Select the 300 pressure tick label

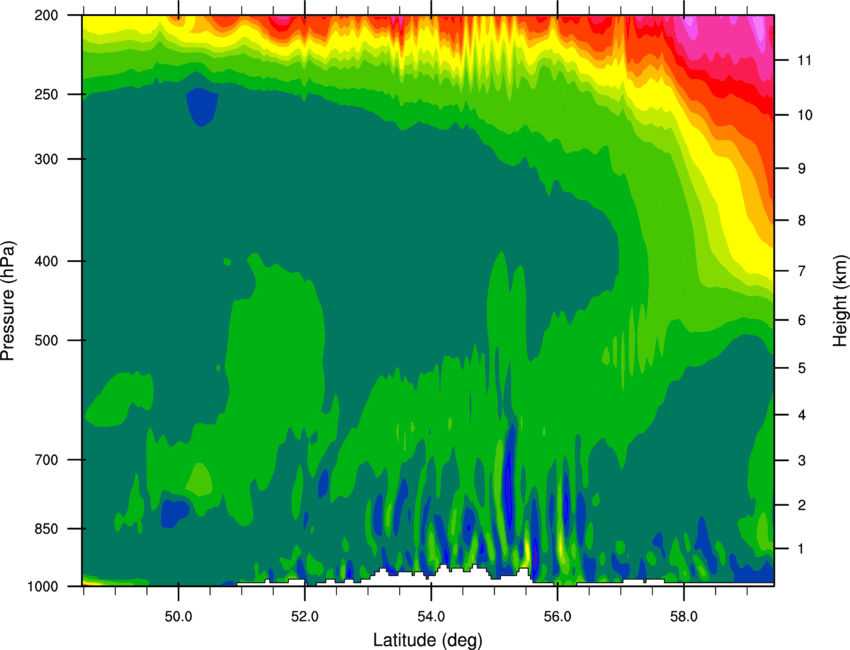(47, 159)
